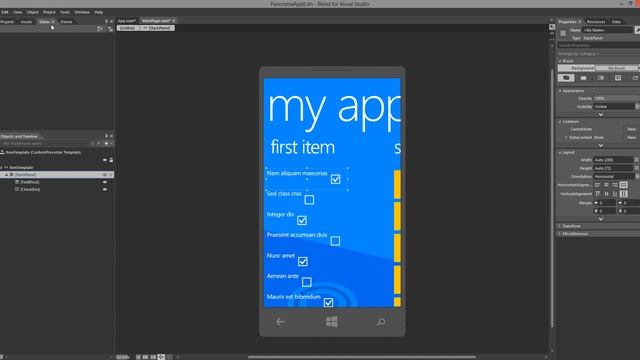
Task: Set Height to Auto icon
Action: point(636,168)
